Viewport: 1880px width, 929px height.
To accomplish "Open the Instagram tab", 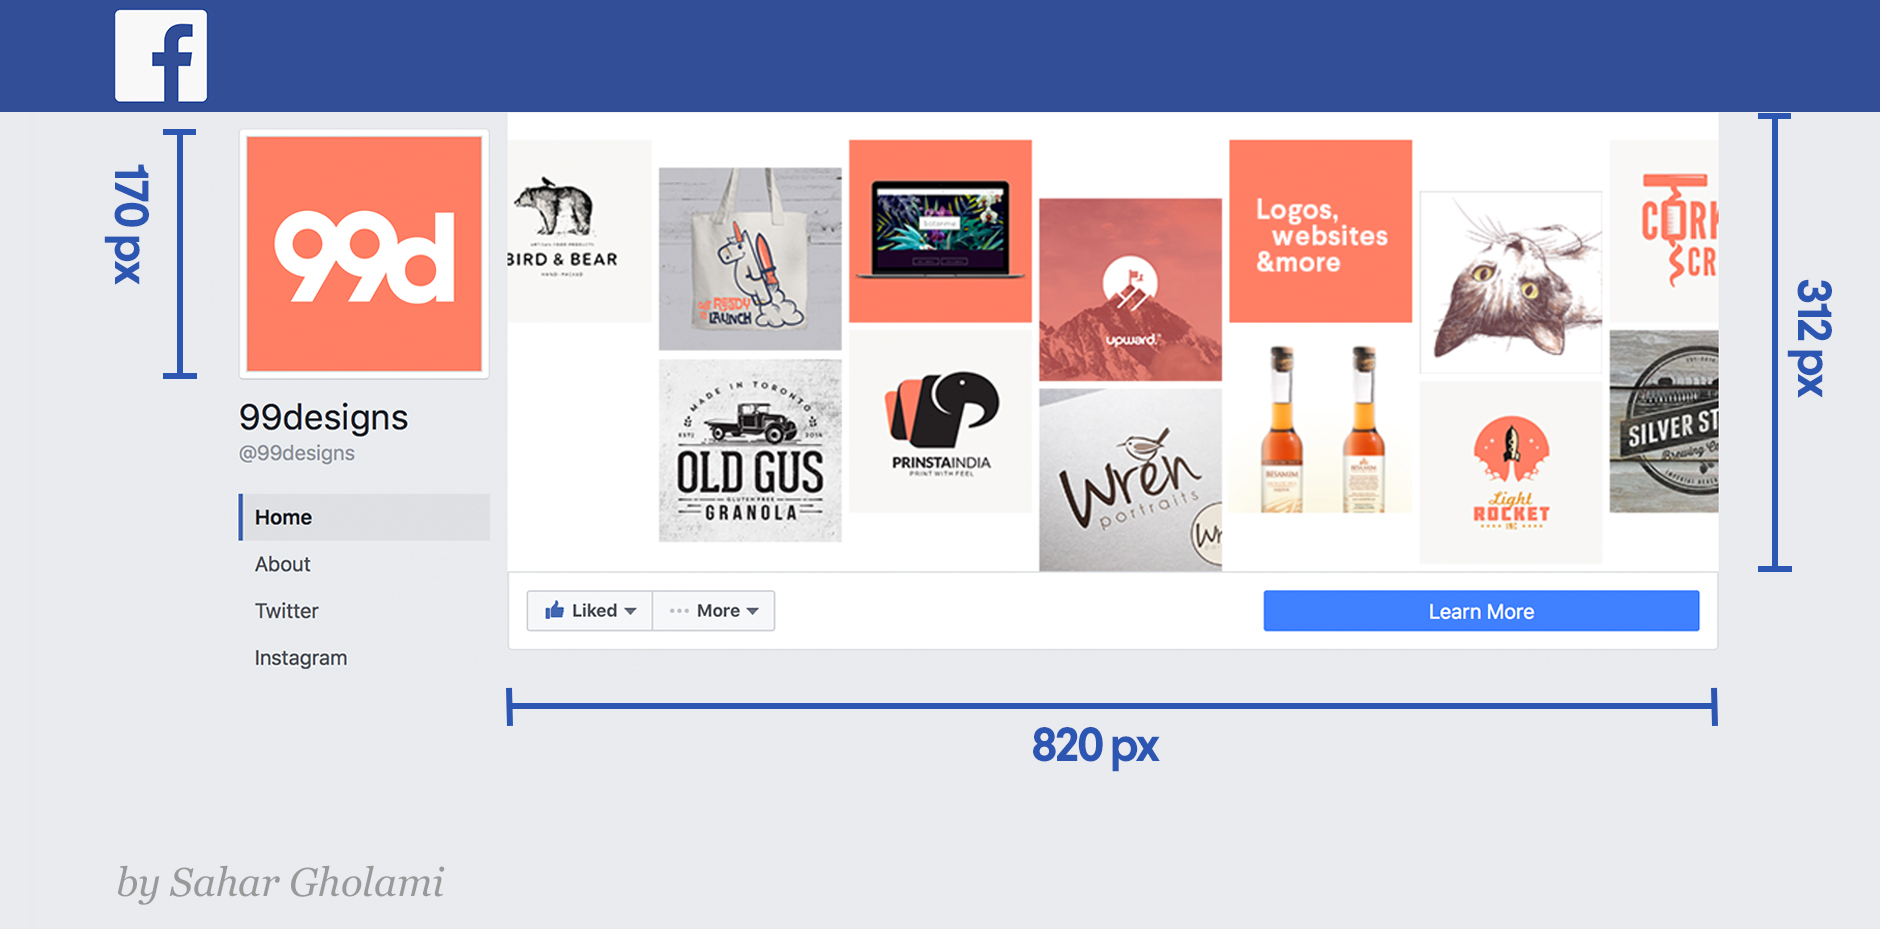I will [x=300, y=658].
